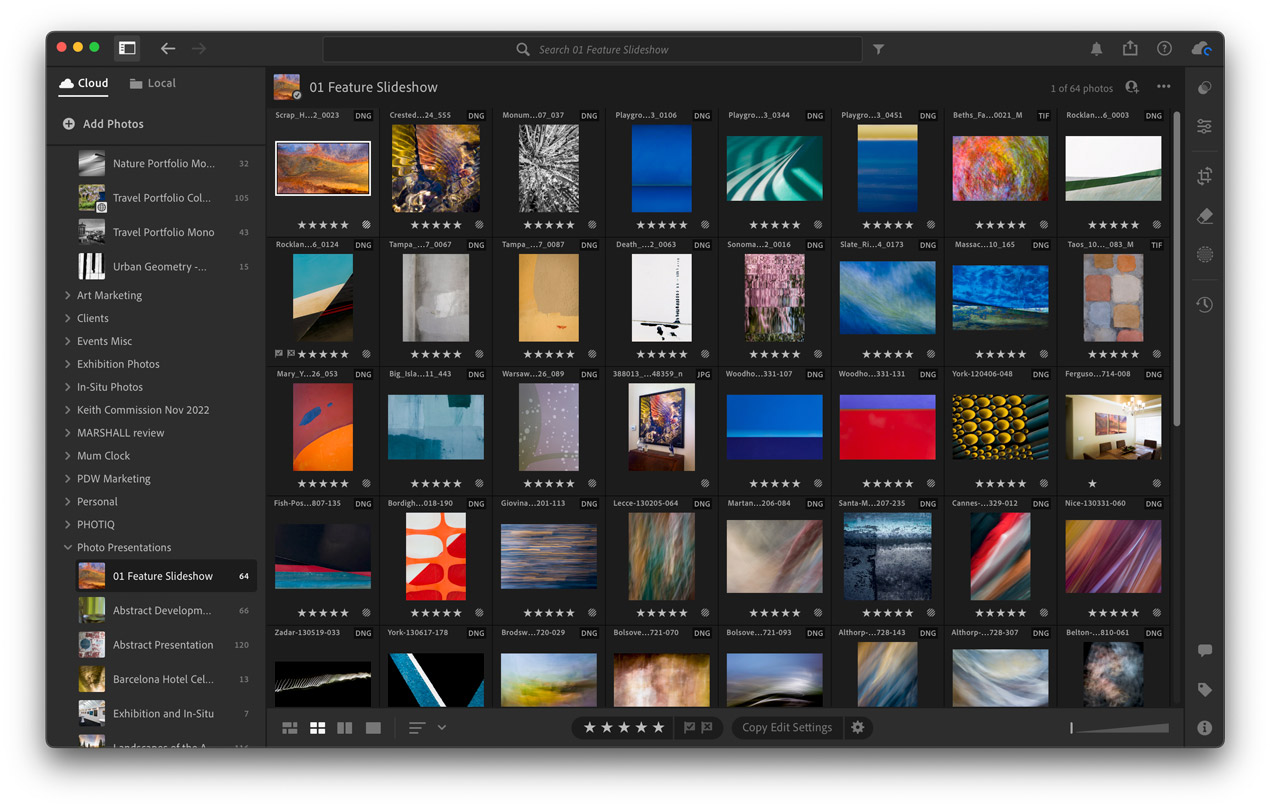Click the sort order icon
Viewport: 1270px width, 808px height.
tap(417, 728)
